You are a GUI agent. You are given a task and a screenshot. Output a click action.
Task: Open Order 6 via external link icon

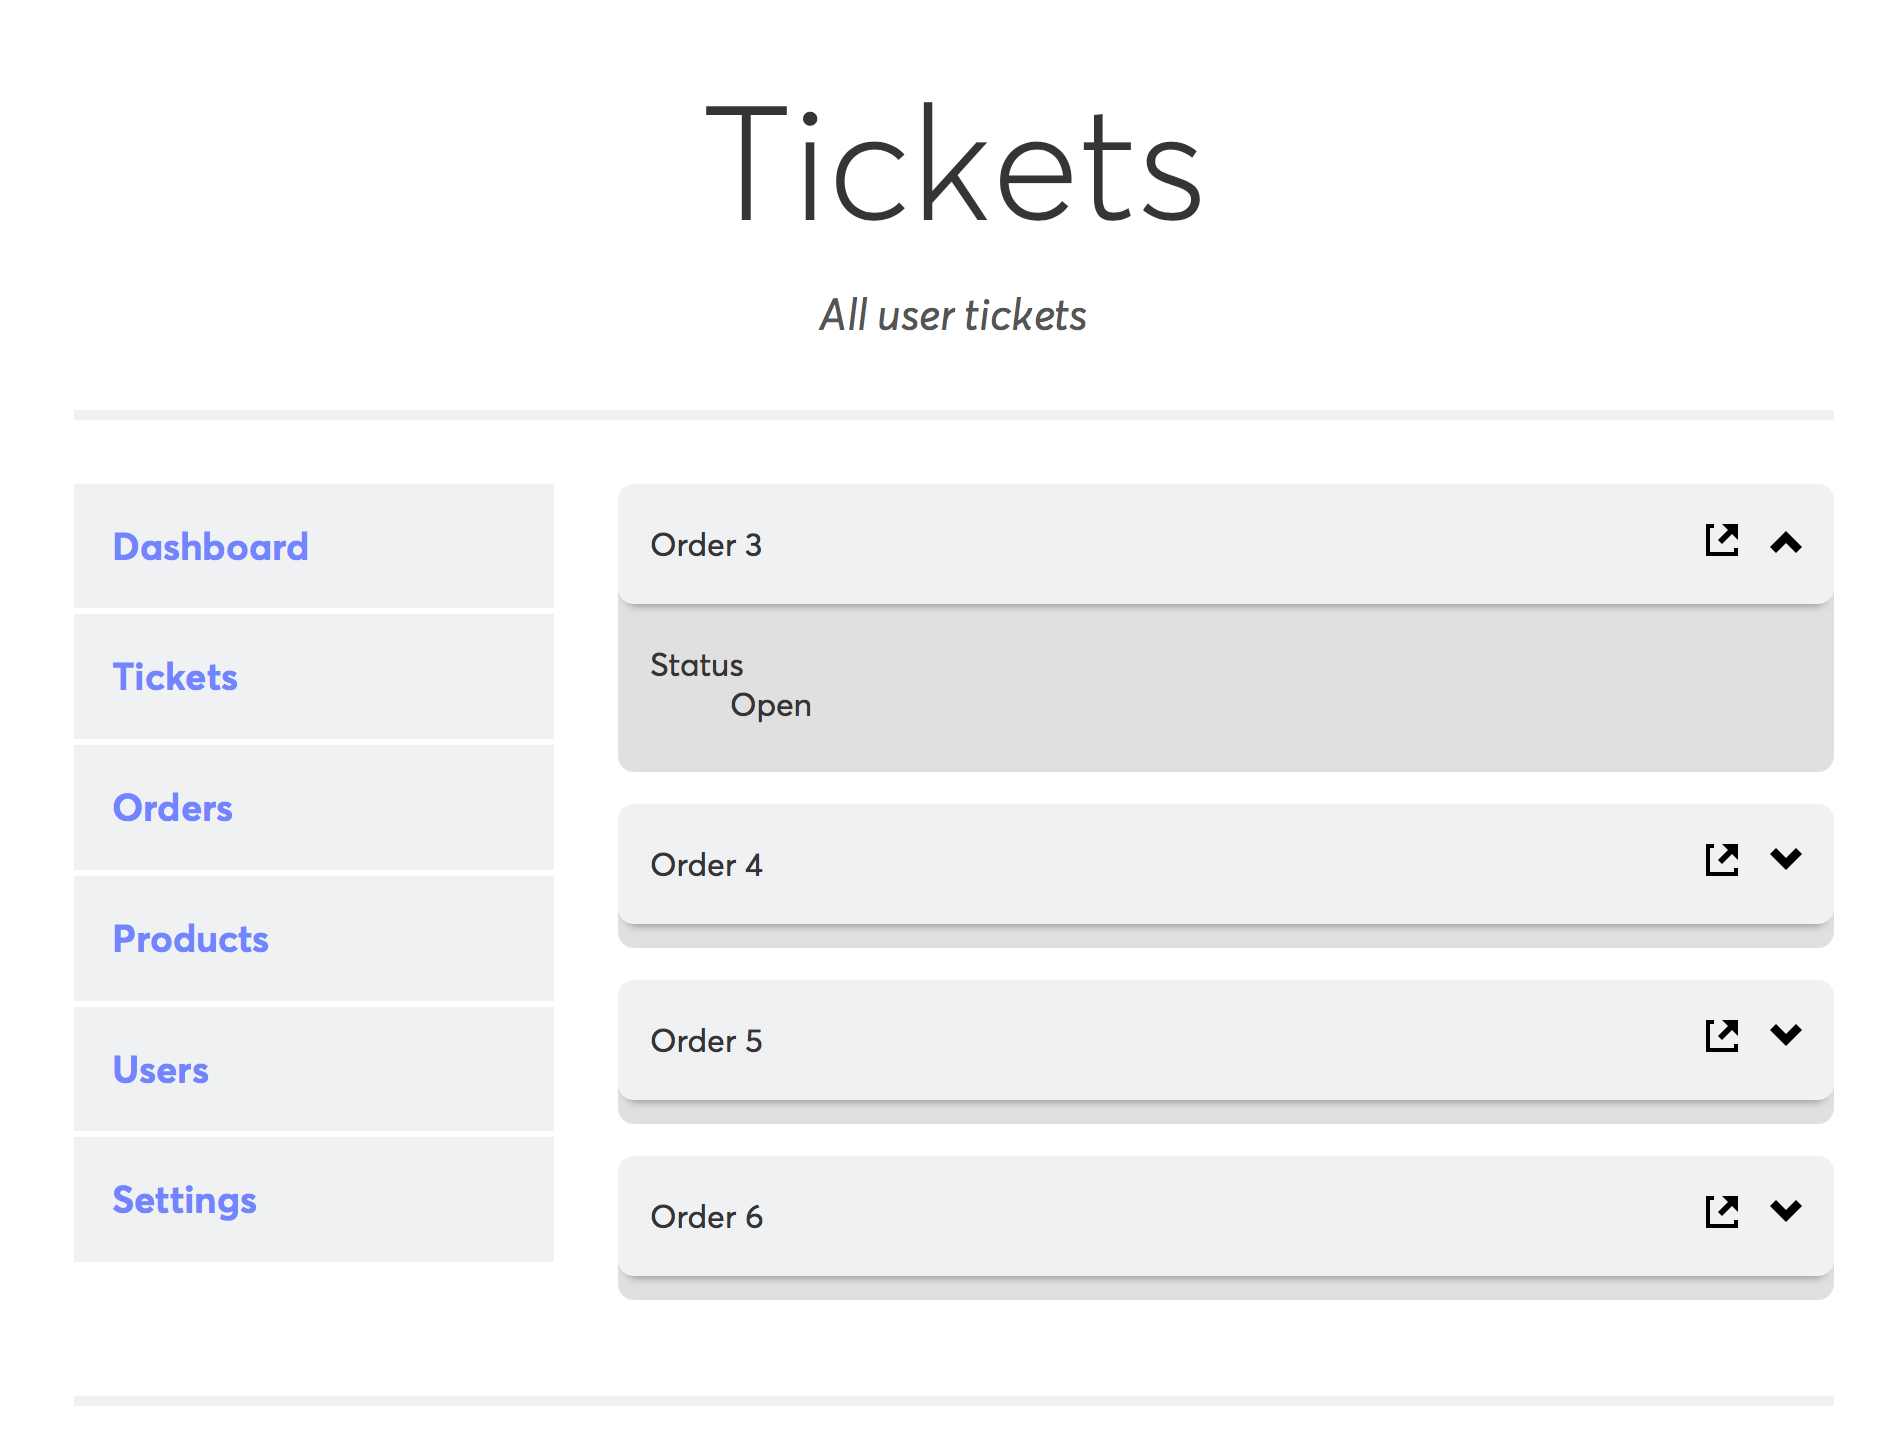tap(1721, 1211)
